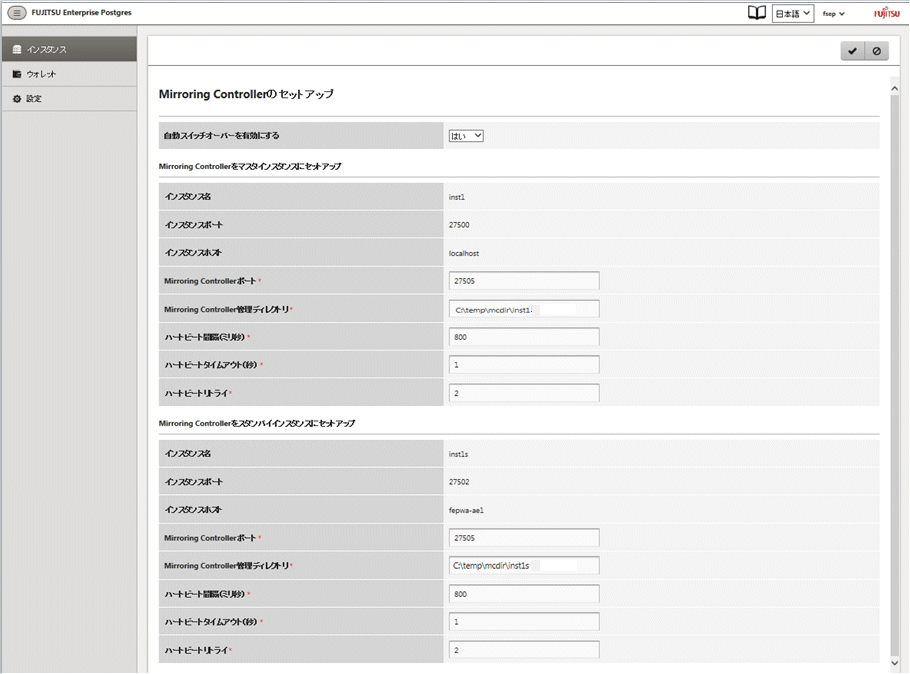The height and width of the screenshot is (674, 910).
Task: Select ウォレット in the sidebar
Action: [x=69, y=74]
